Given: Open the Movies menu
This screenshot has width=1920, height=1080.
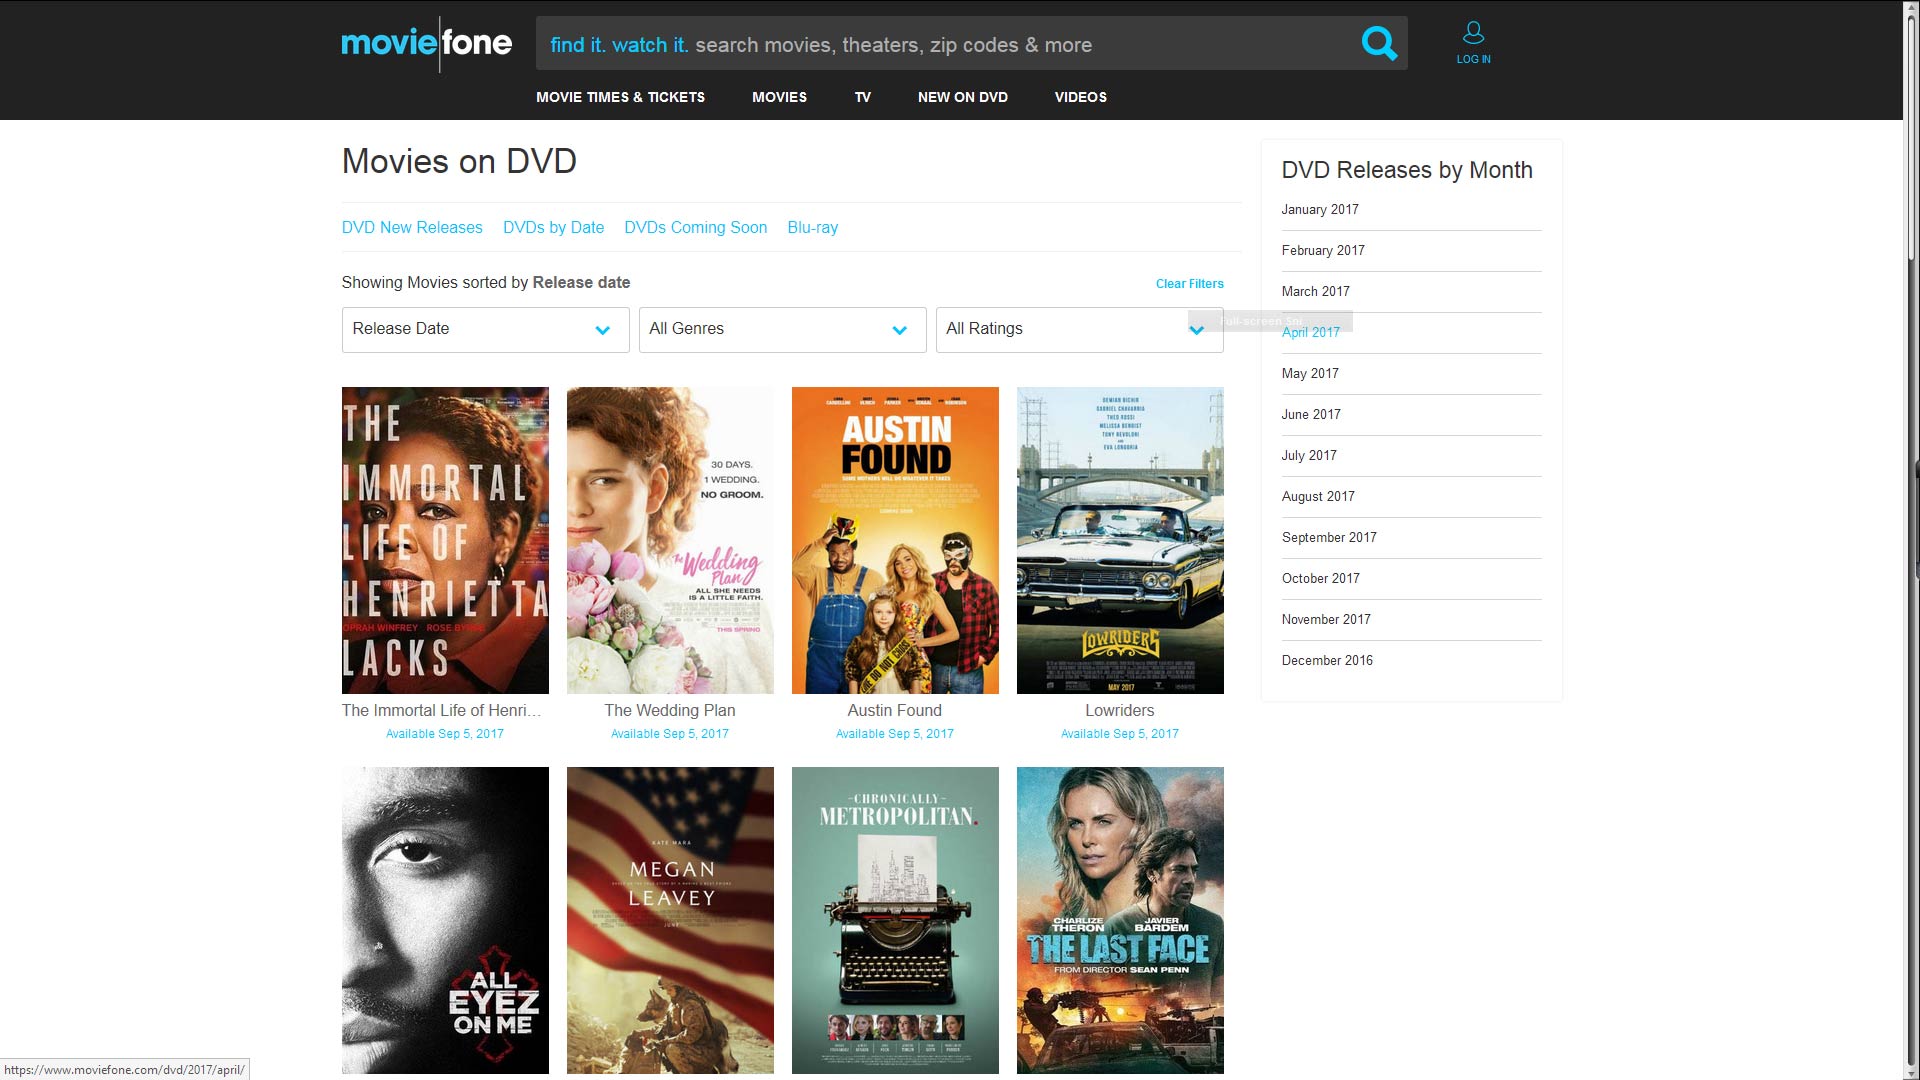Looking at the screenshot, I should 779,97.
